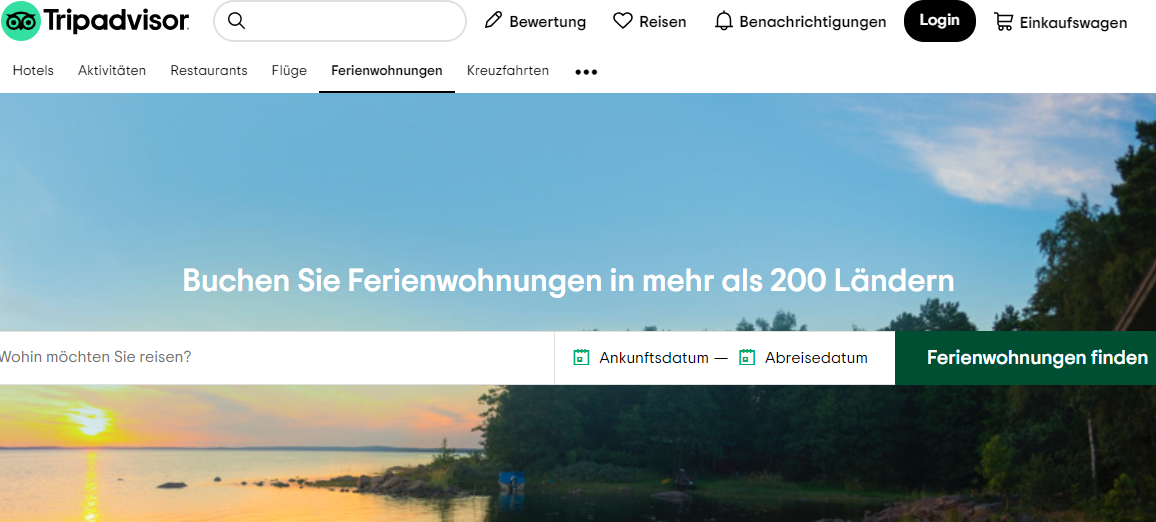Open the three-dots more menu
The width and height of the screenshot is (1156, 522).
[586, 72]
